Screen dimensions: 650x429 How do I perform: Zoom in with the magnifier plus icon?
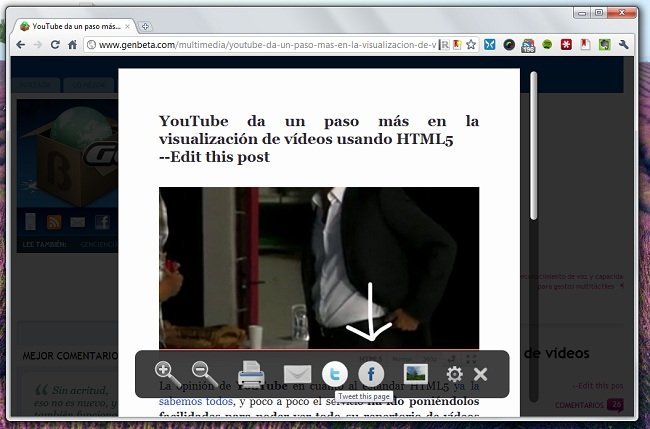pos(168,374)
